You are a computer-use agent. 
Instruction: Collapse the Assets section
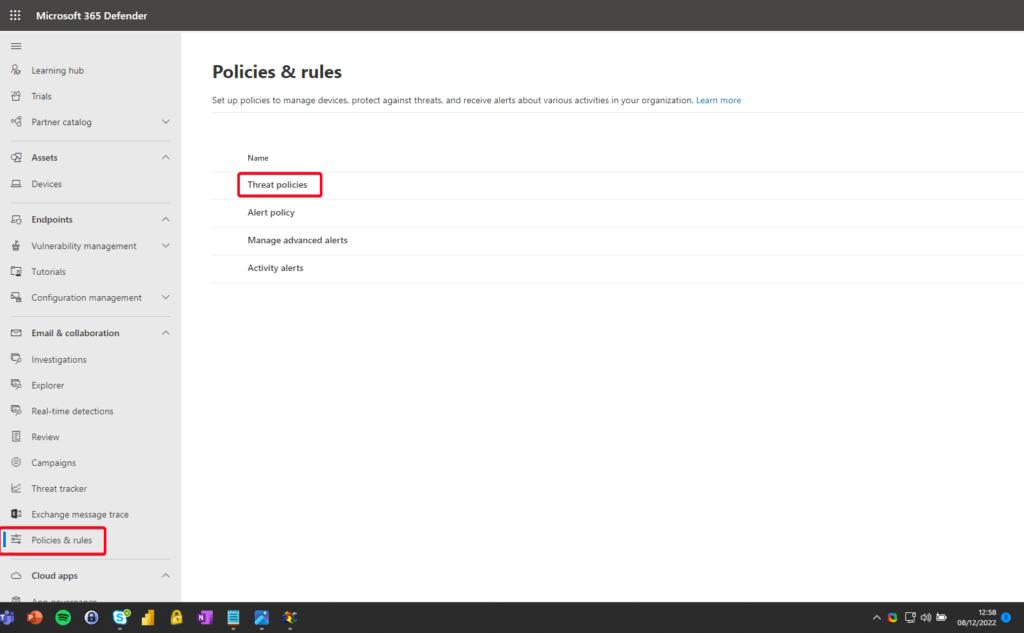pos(166,157)
